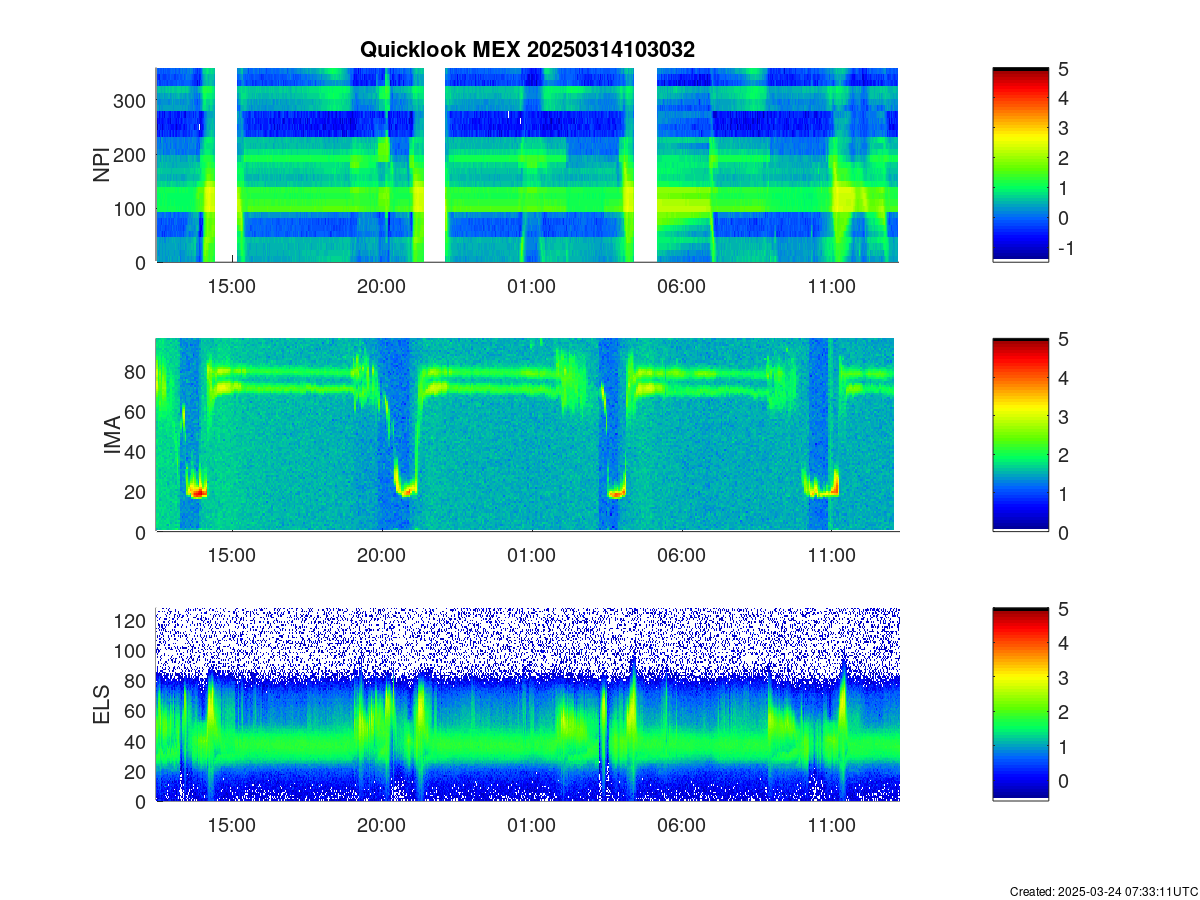The image size is (1200, 900).
Task: Click the 200 tick on NPI y-axis
Action: coord(131,155)
